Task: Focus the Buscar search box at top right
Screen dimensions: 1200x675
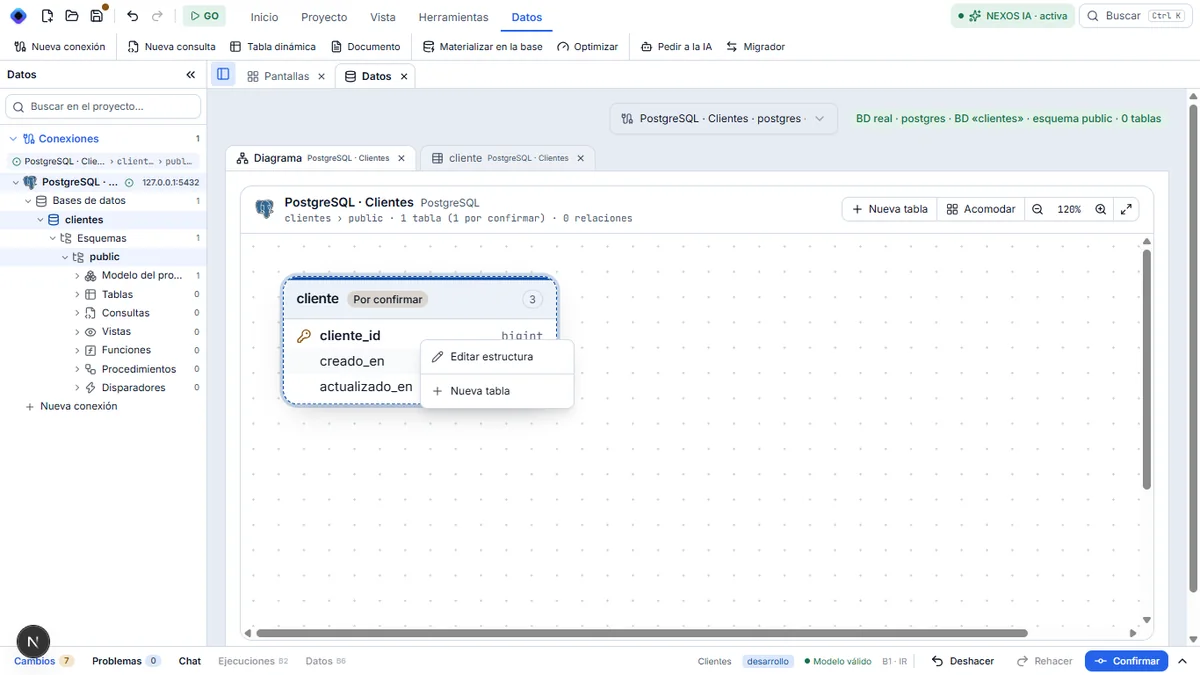Action: point(1134,16)
